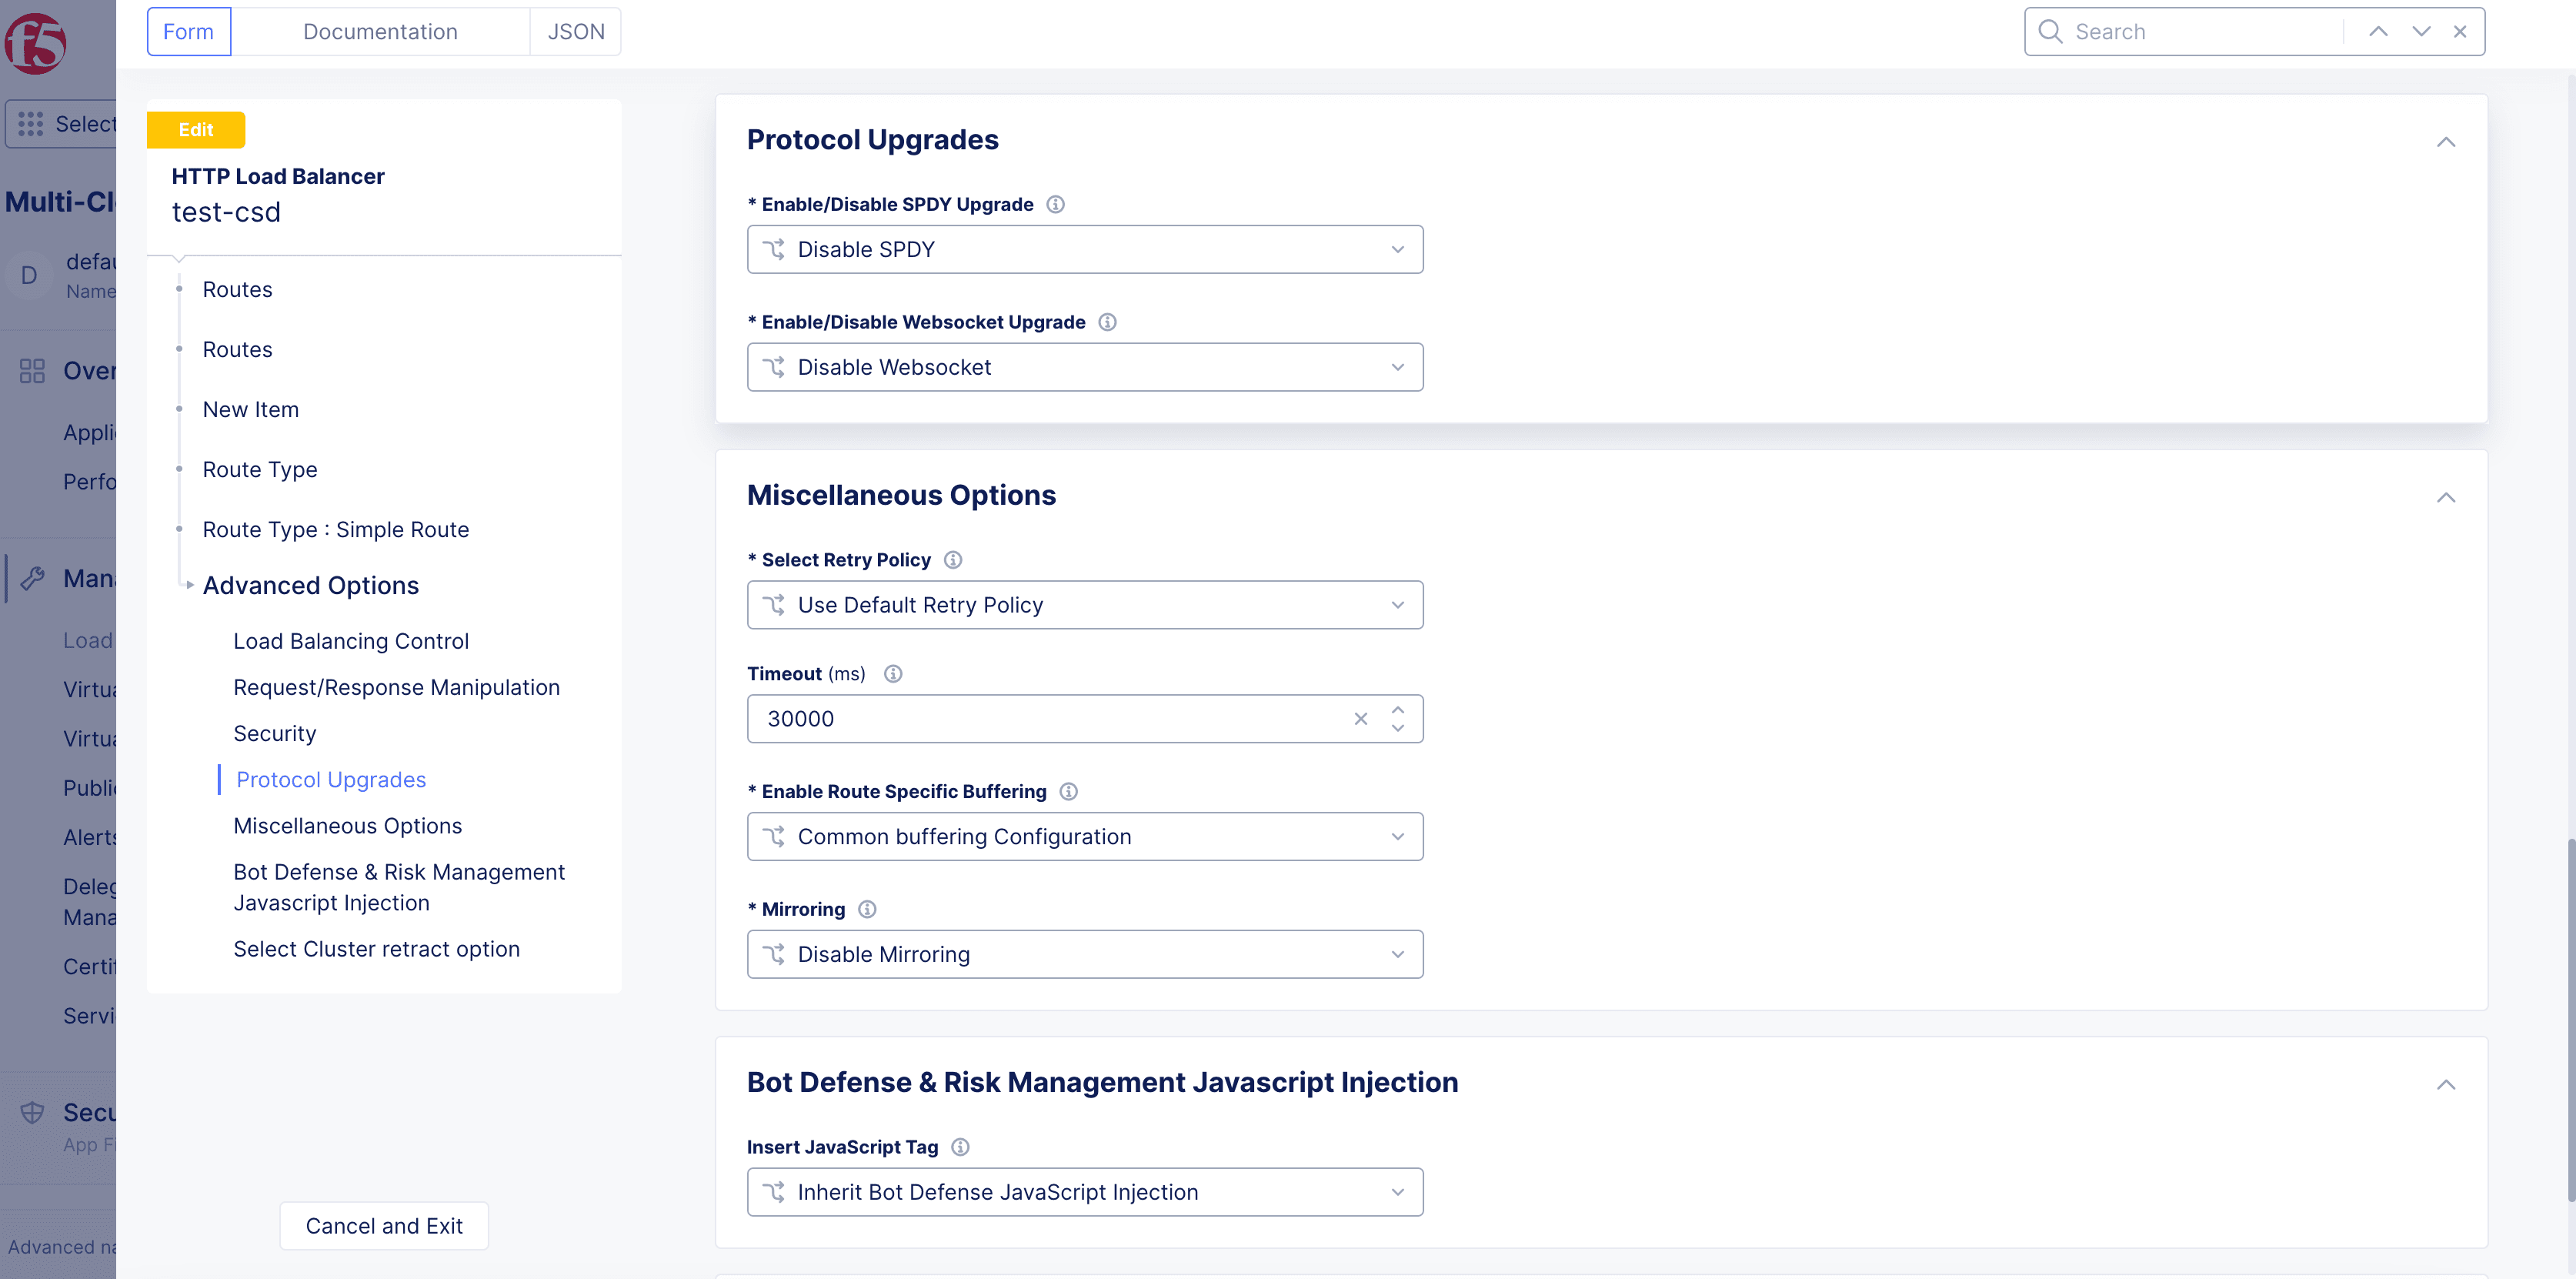Increase the Timeout value using up stepper
Viewport: 2576px width, 1279px height.
click(1397, 709)
